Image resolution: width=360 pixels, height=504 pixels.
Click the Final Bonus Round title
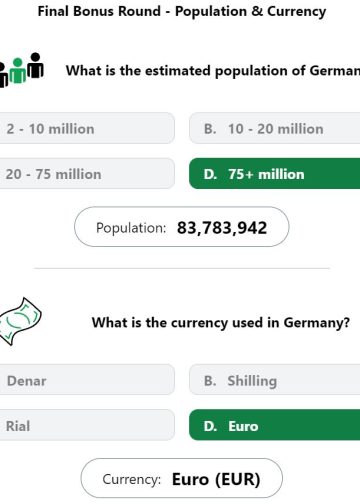tap(182, 11)
